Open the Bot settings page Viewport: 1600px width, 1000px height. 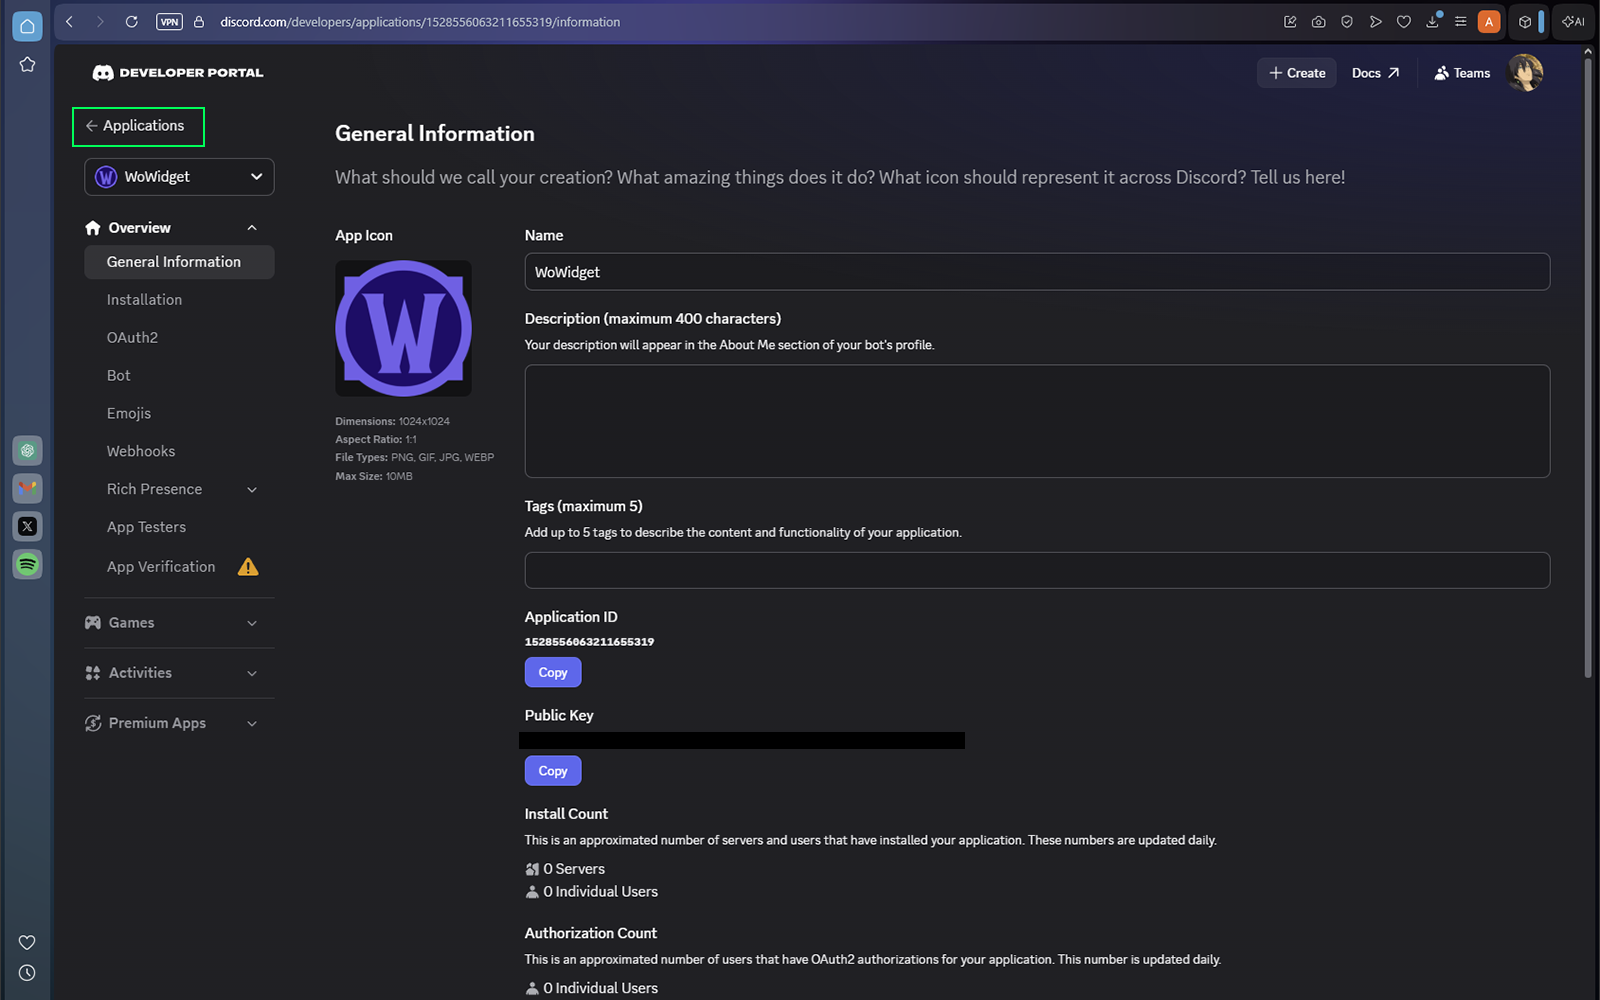point(118,376)
